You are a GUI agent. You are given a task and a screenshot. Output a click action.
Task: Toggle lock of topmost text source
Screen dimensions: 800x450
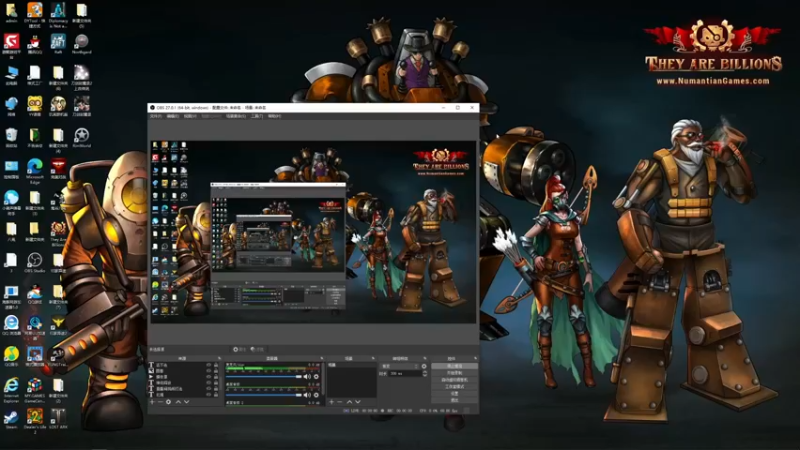[x=216, y=365]
